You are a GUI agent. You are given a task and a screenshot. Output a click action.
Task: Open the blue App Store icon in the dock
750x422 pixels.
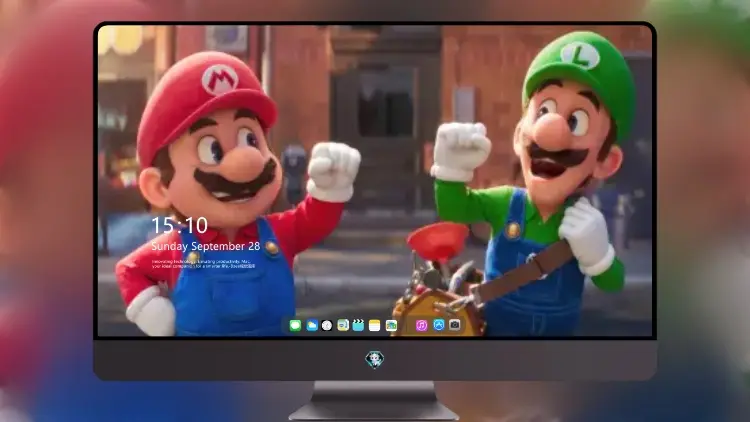coord(439,325)
